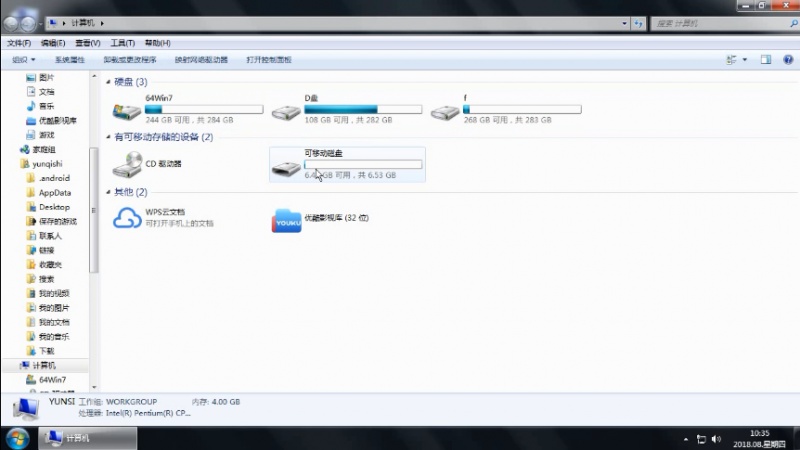The image size is (800, 450).
Task: Click the 64Win7 drive usage bar
Action: 204,109
